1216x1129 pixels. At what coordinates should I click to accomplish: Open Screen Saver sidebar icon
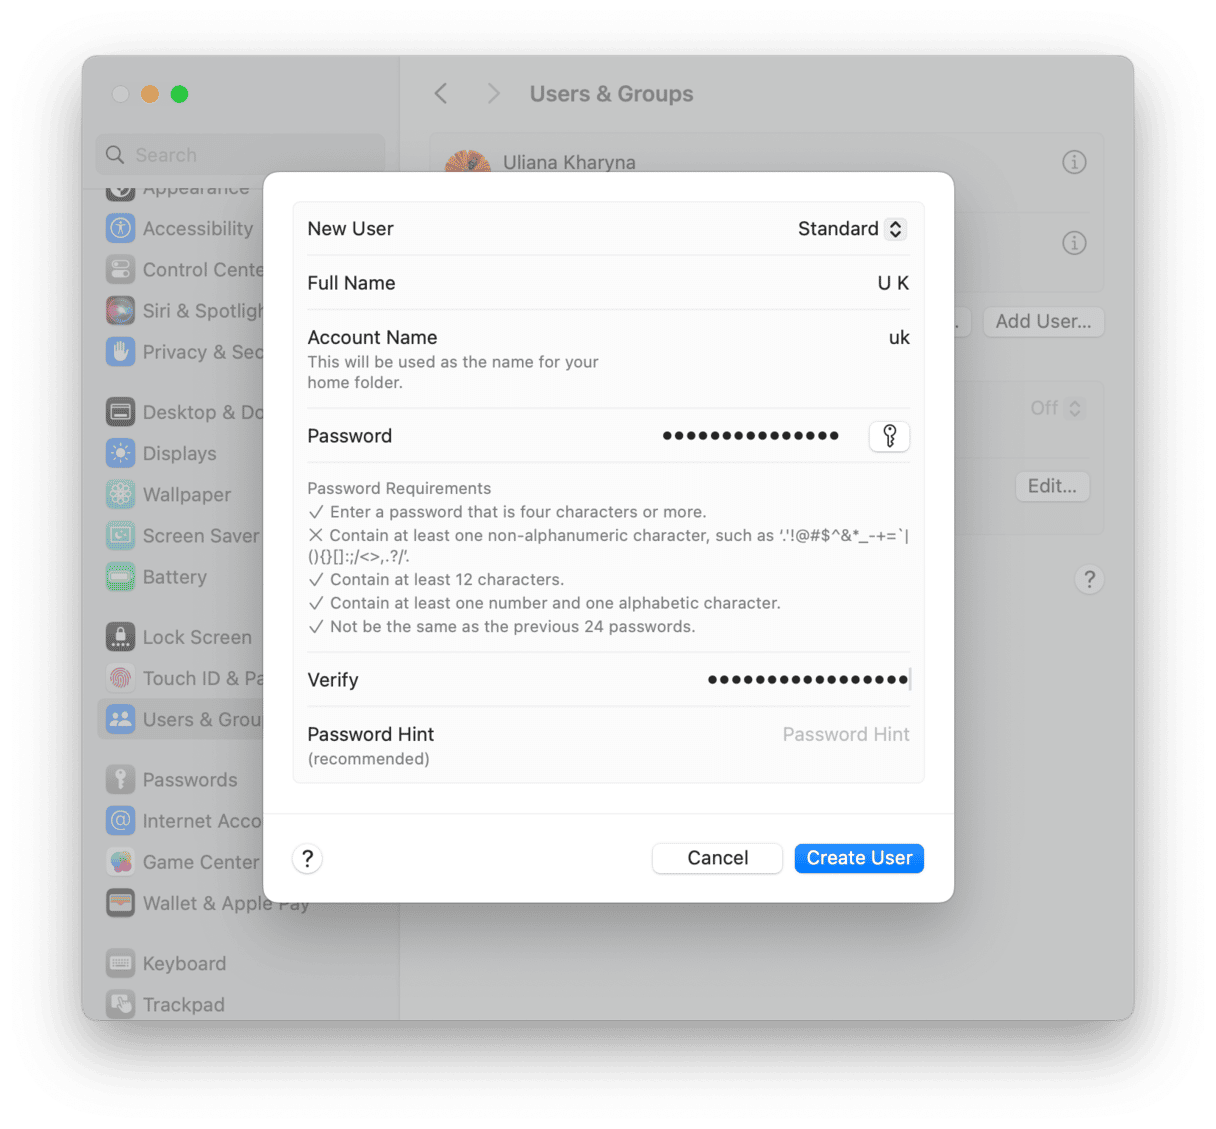tap(120, 535)
